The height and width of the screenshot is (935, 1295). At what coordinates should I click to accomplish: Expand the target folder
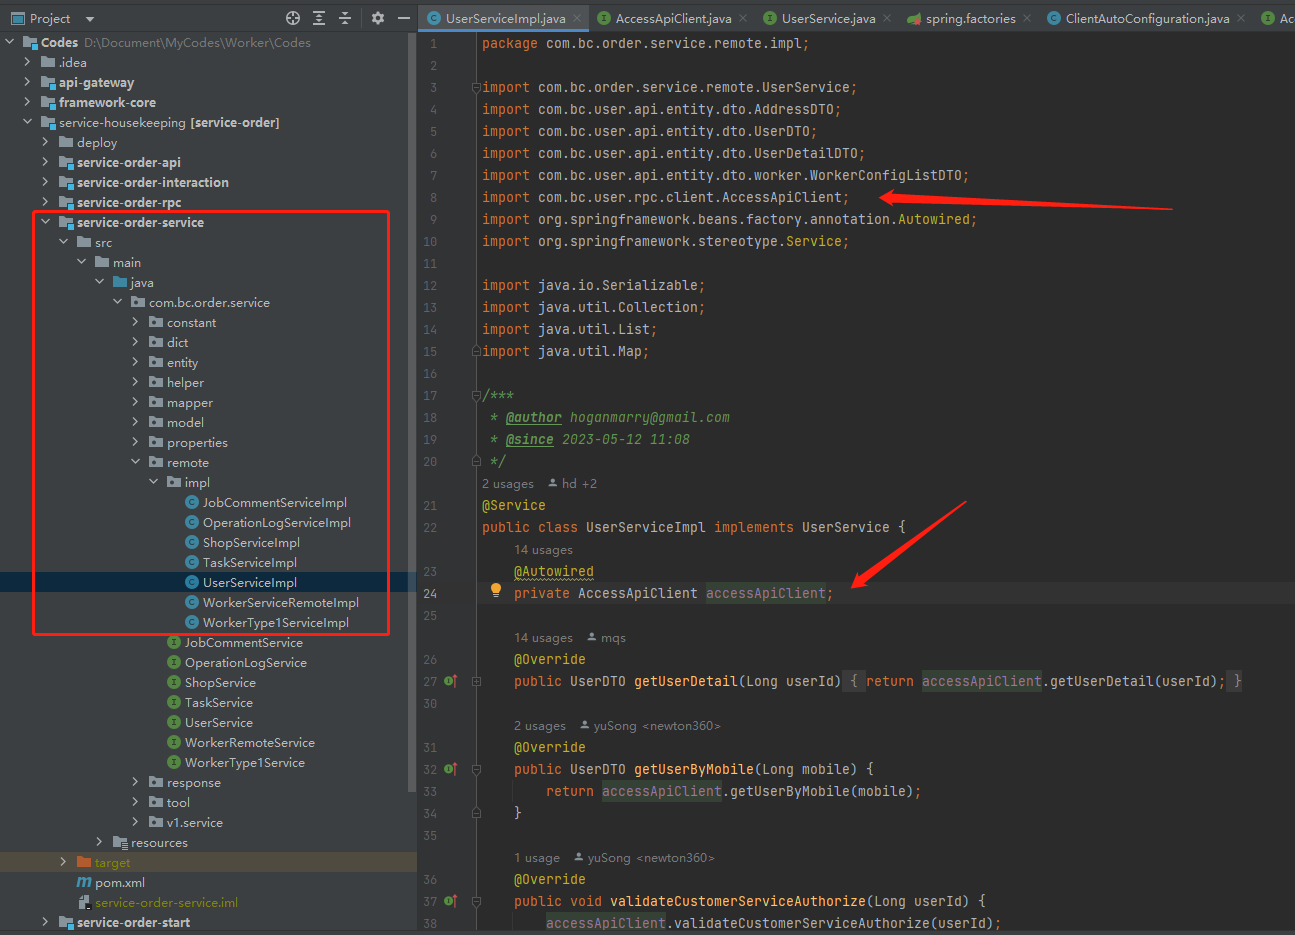[64, 862]
